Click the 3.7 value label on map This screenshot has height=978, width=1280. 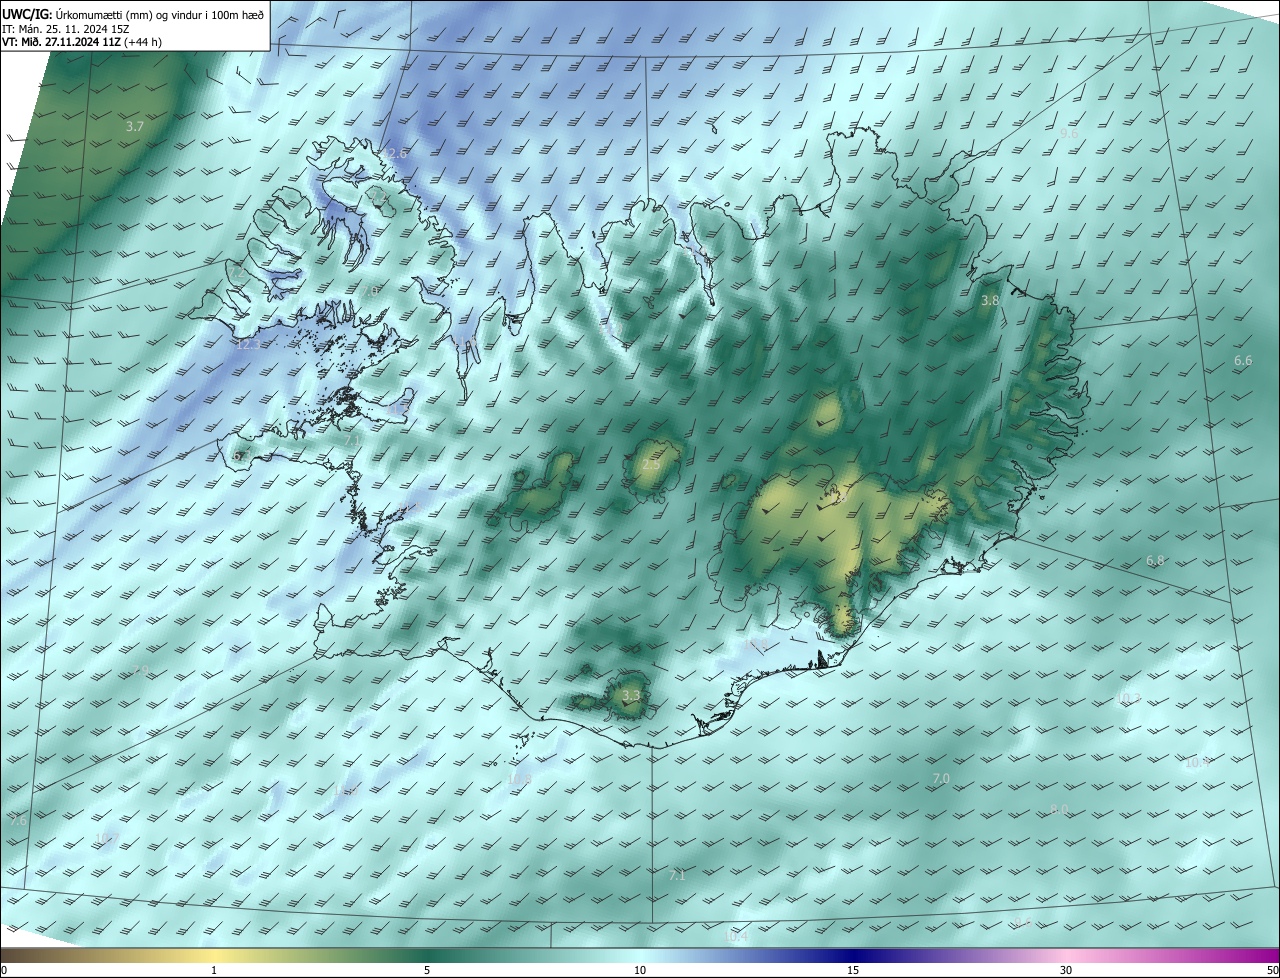pos(135,127)
